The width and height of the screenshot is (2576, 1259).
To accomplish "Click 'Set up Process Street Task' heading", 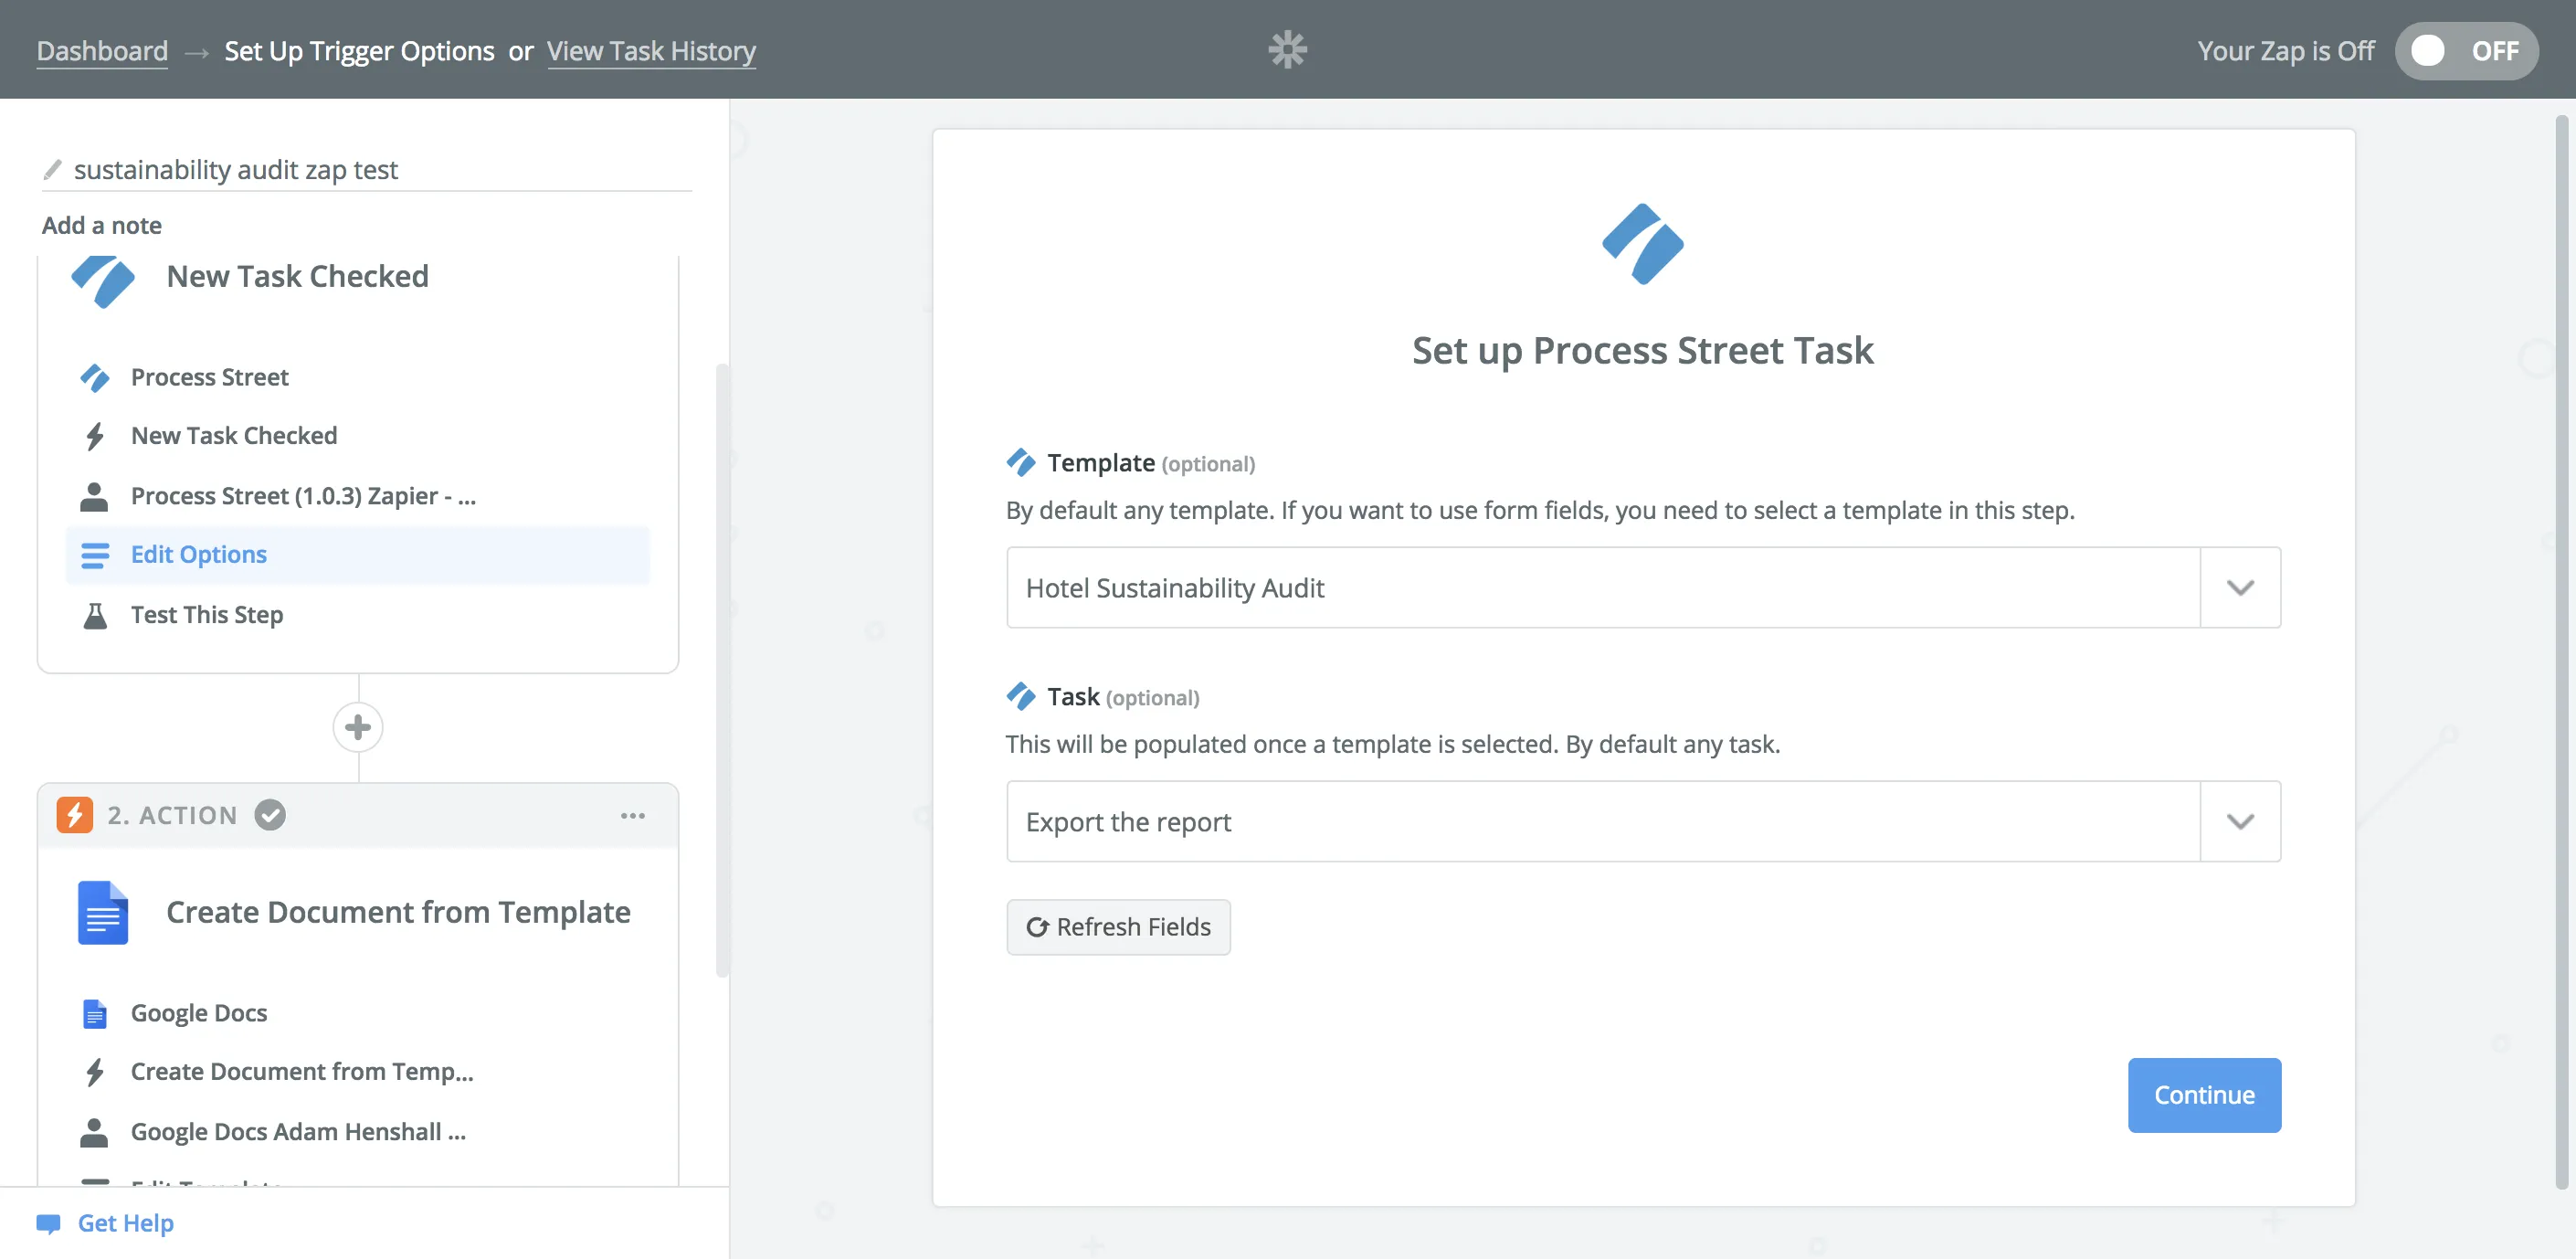I will click(1642, 351).
